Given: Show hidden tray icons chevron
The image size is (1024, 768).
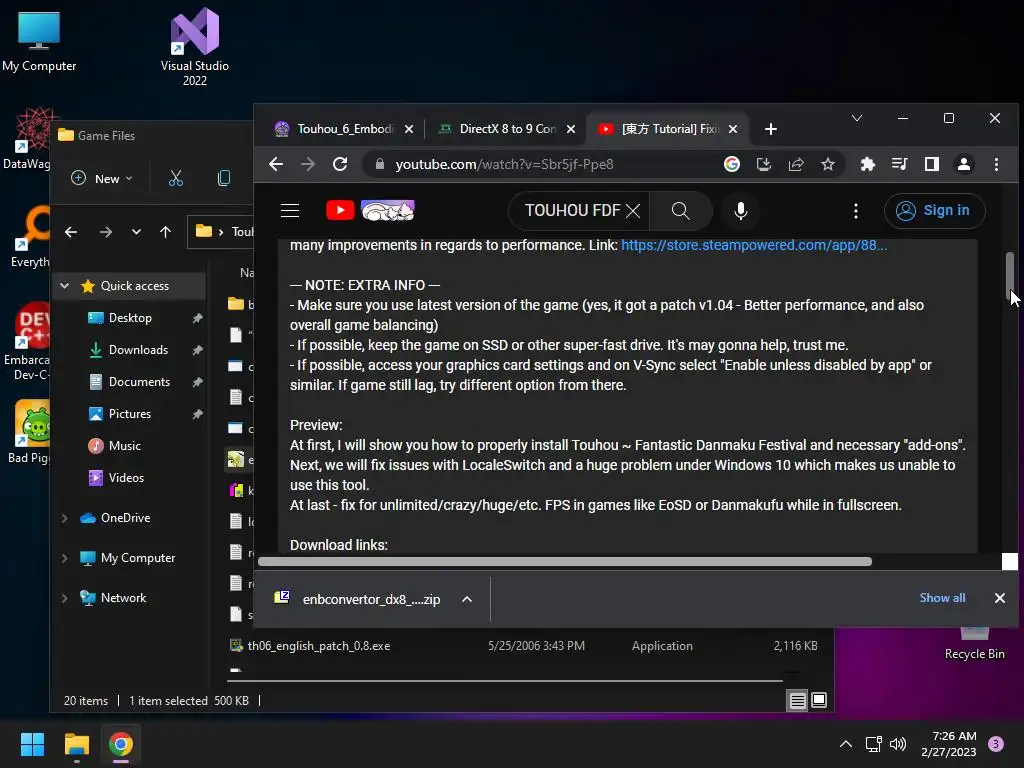Looking at the screenshot, I should [x=846, y=744].
